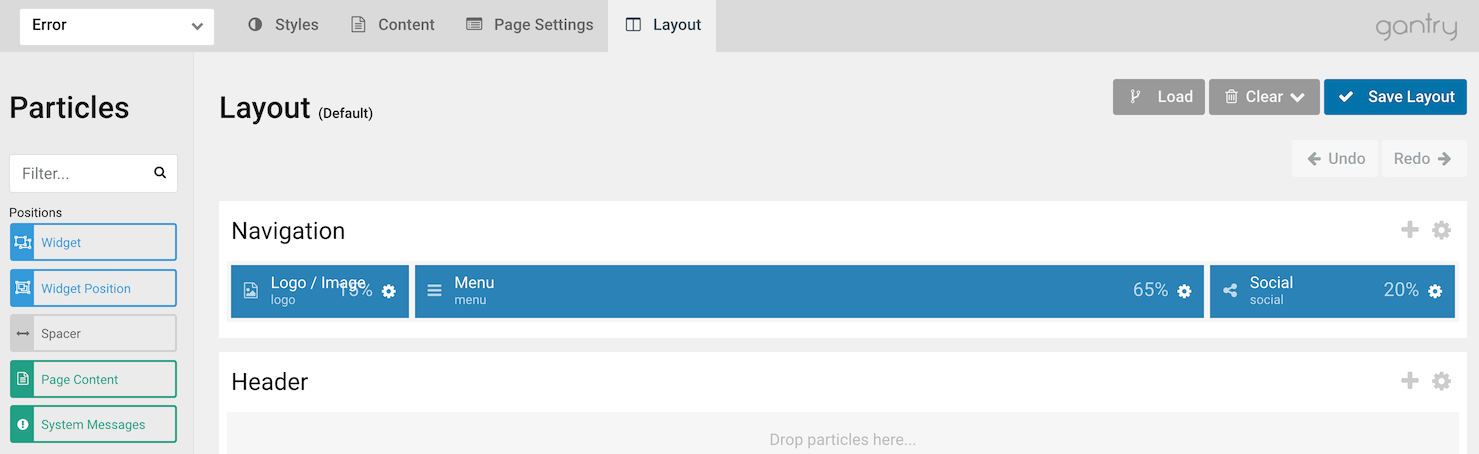Open Navigation section settings gear

[x=1441, y=230]
